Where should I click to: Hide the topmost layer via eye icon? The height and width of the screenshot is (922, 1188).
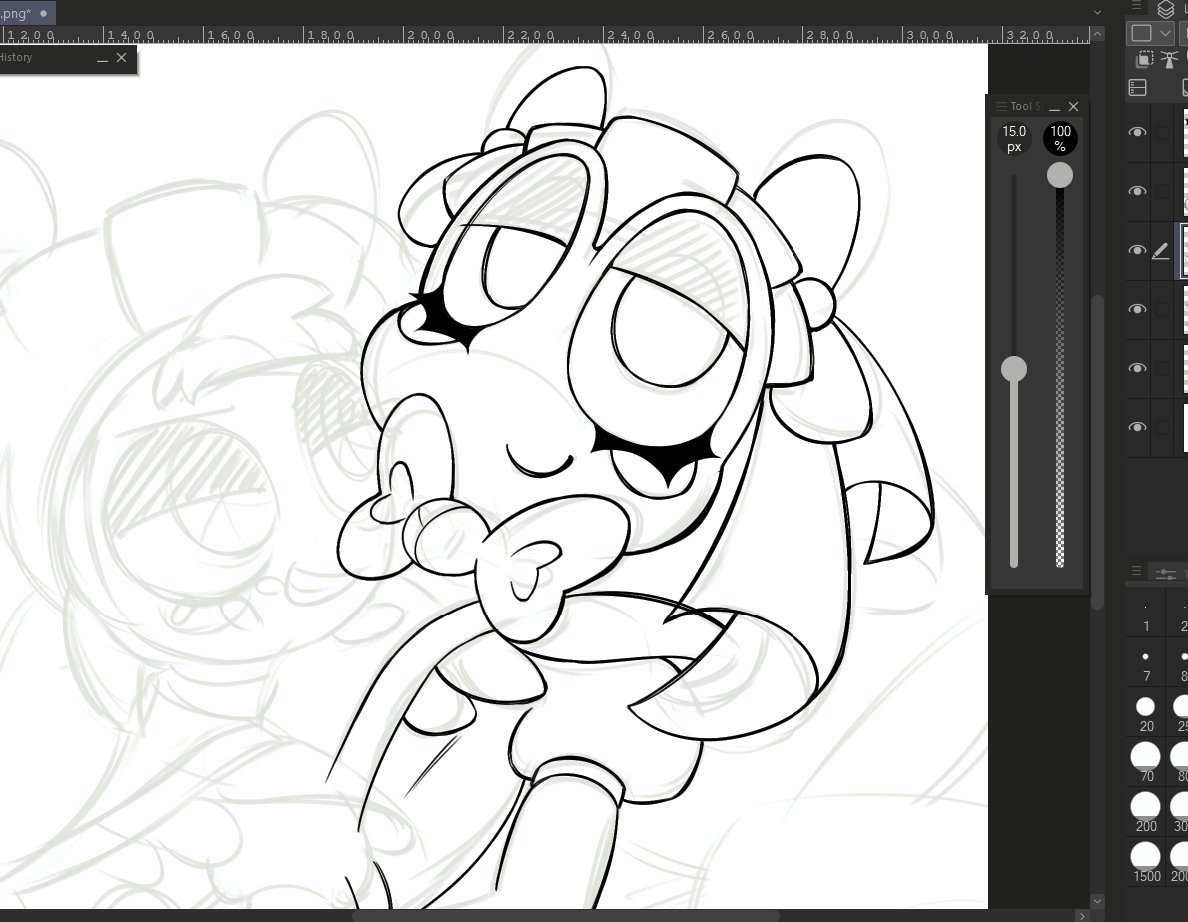pyautogui.click(x=1137, y=133)
